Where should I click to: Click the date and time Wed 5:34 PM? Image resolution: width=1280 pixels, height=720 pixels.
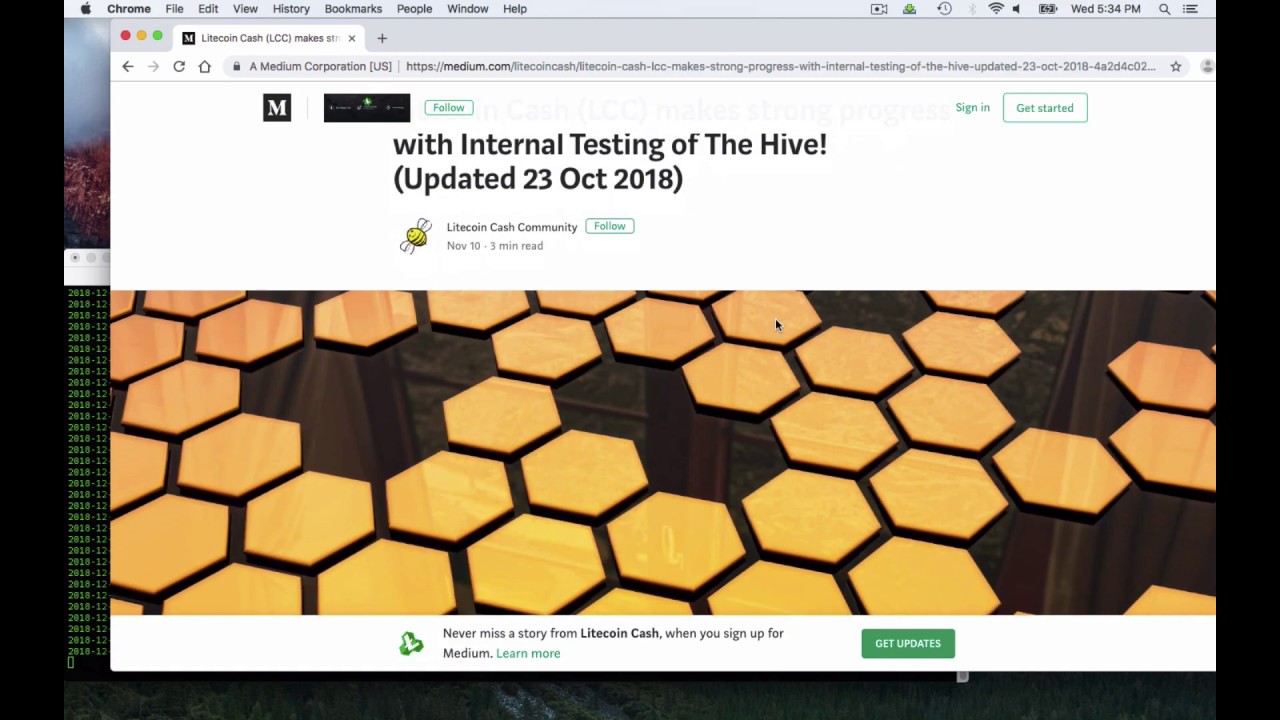1105,9
